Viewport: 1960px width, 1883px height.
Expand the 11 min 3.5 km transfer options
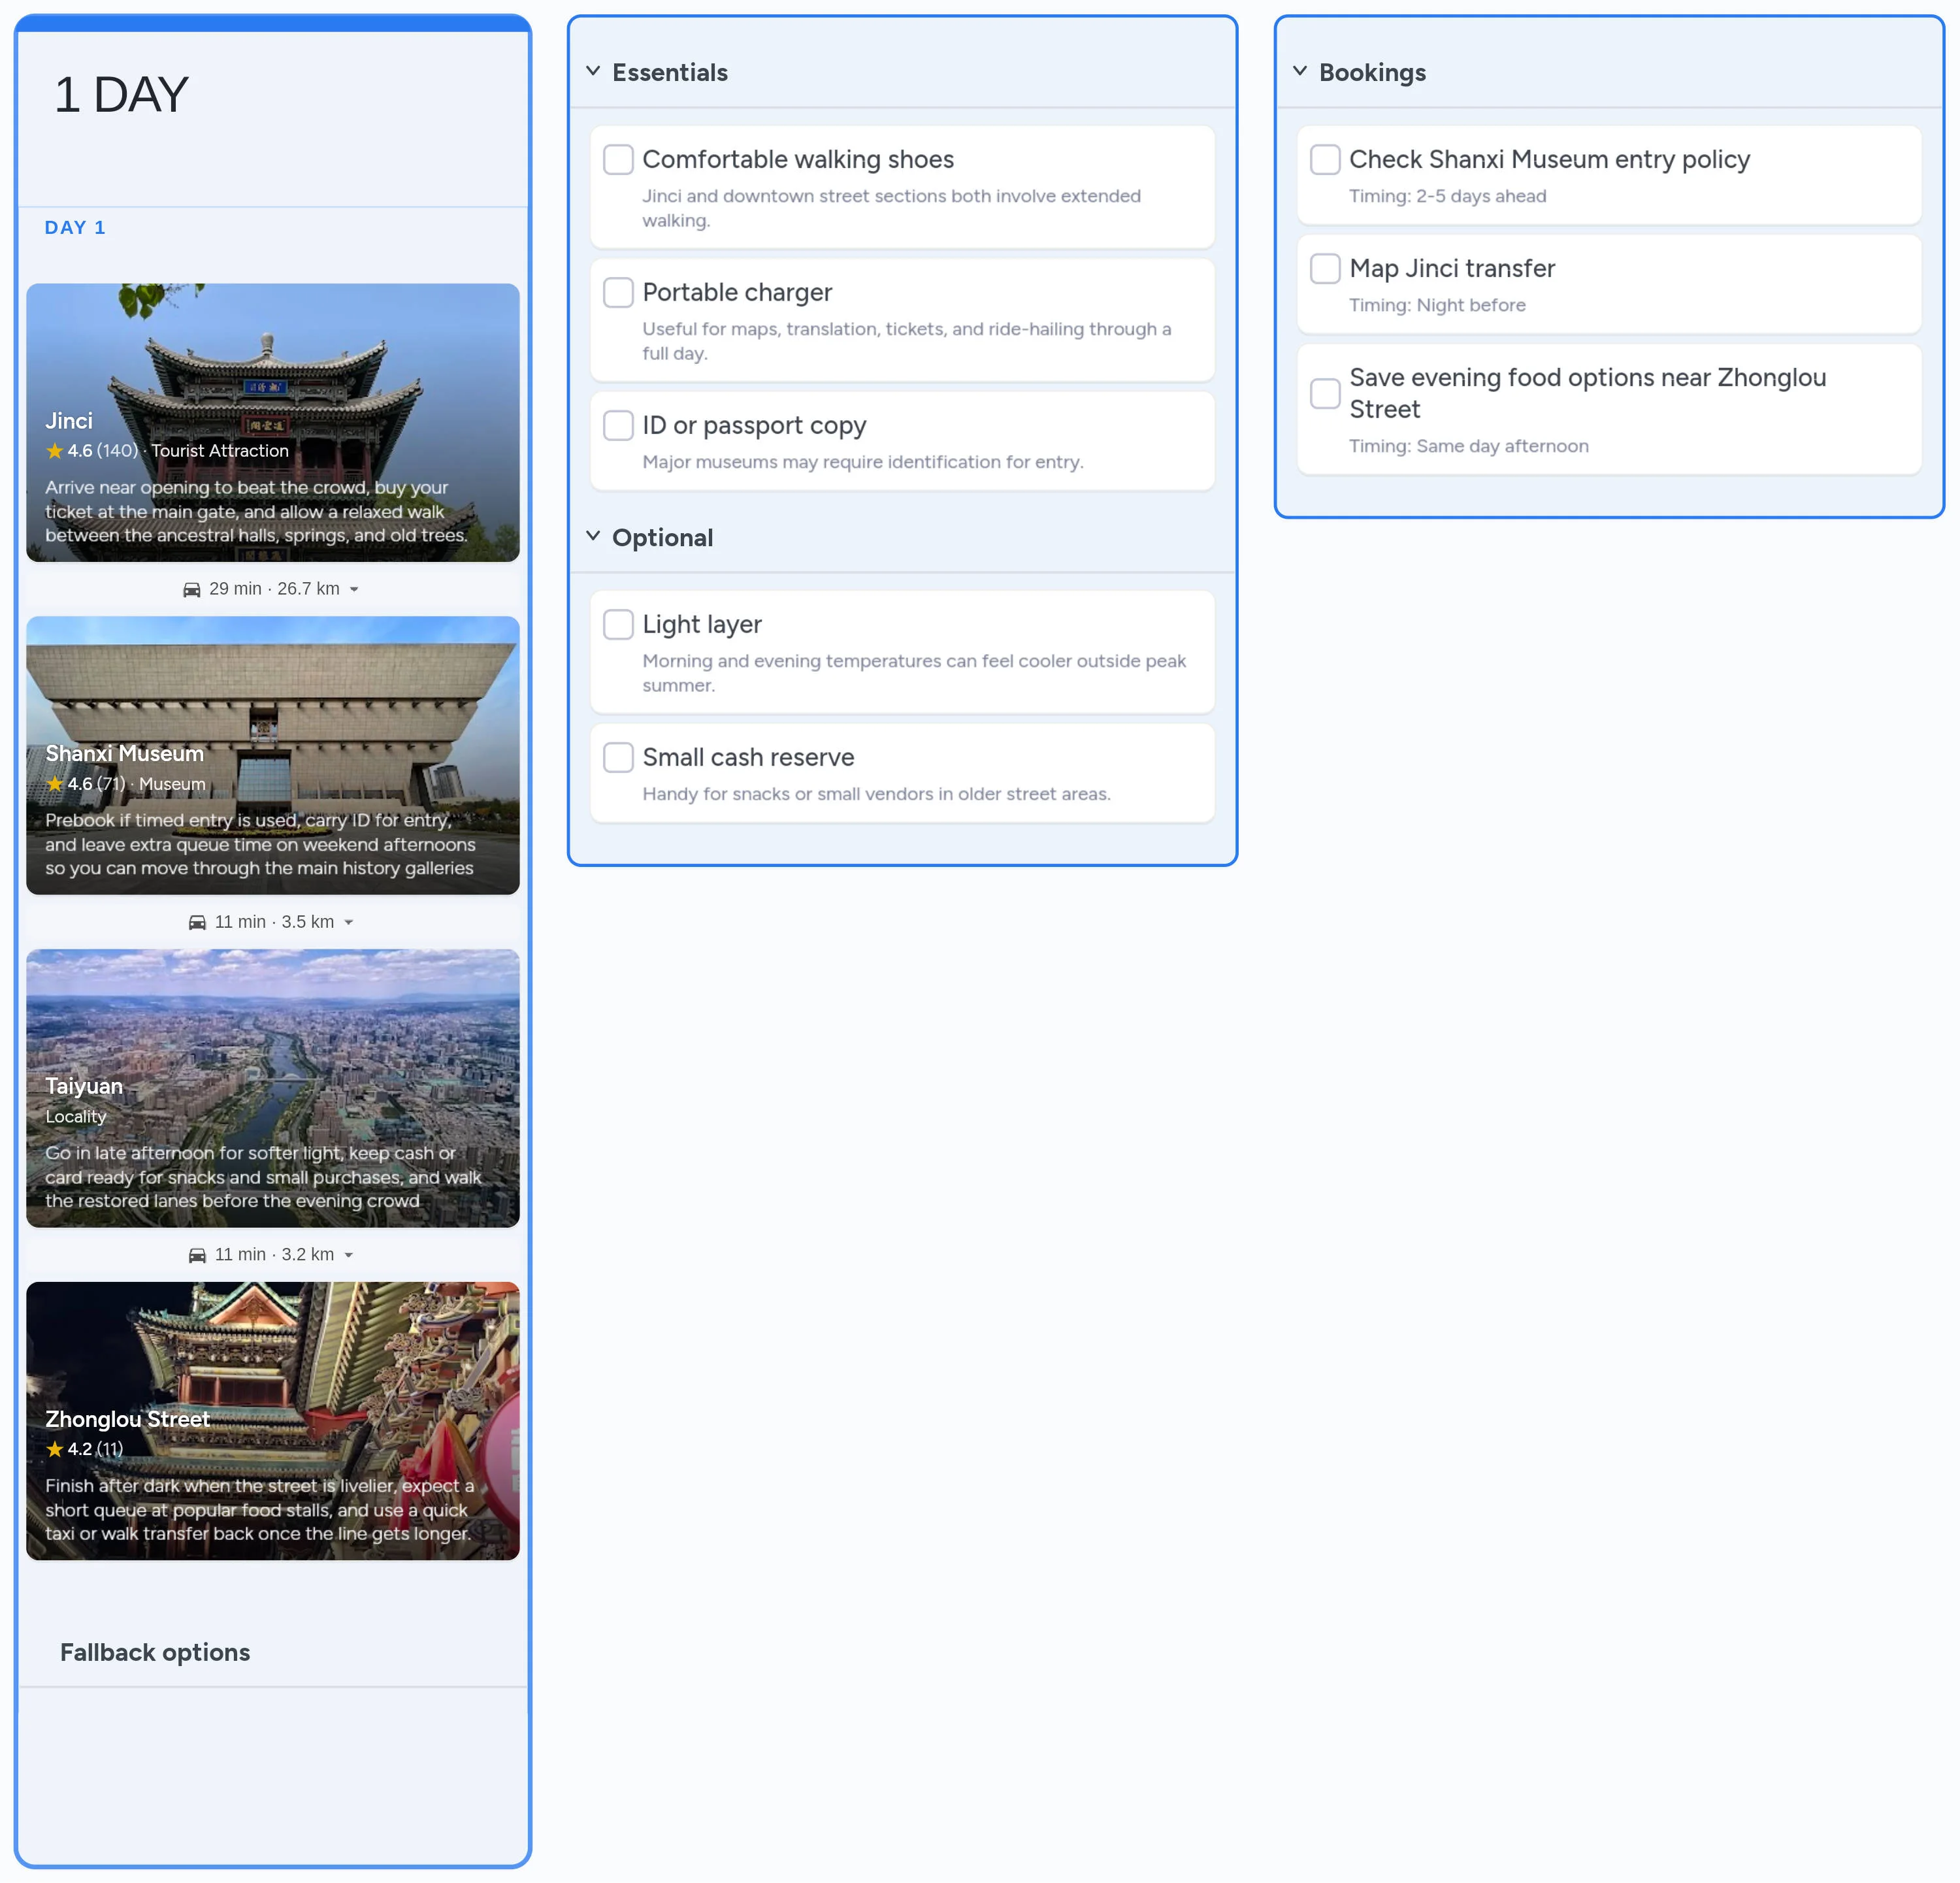349,922
